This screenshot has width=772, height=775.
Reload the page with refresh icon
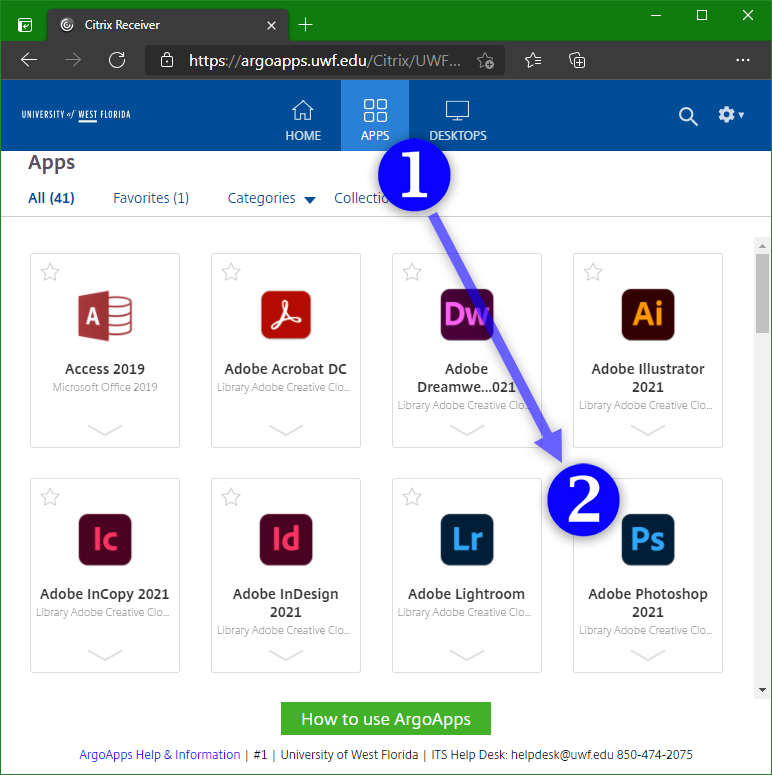(x=117, y=60)
